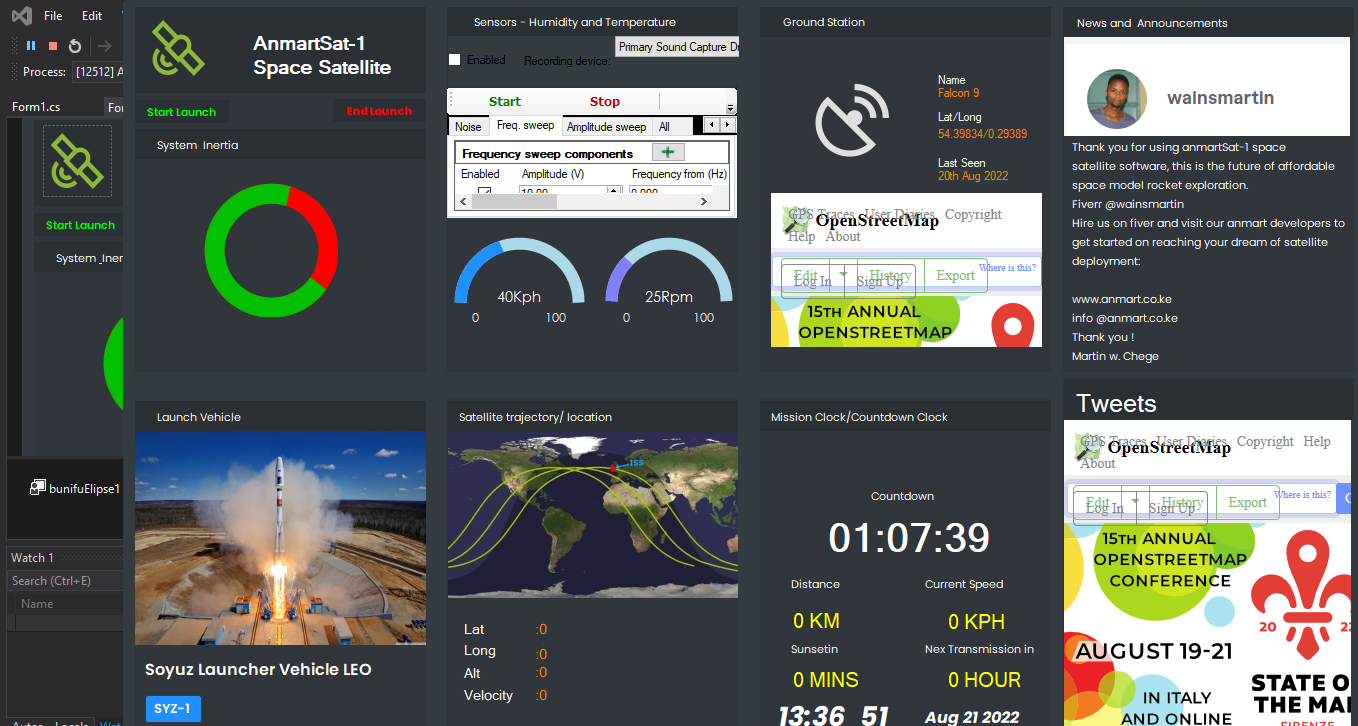1358x726 pixels.
Task: Click the System Inertia donut chart
Action: tap(271, 251)
